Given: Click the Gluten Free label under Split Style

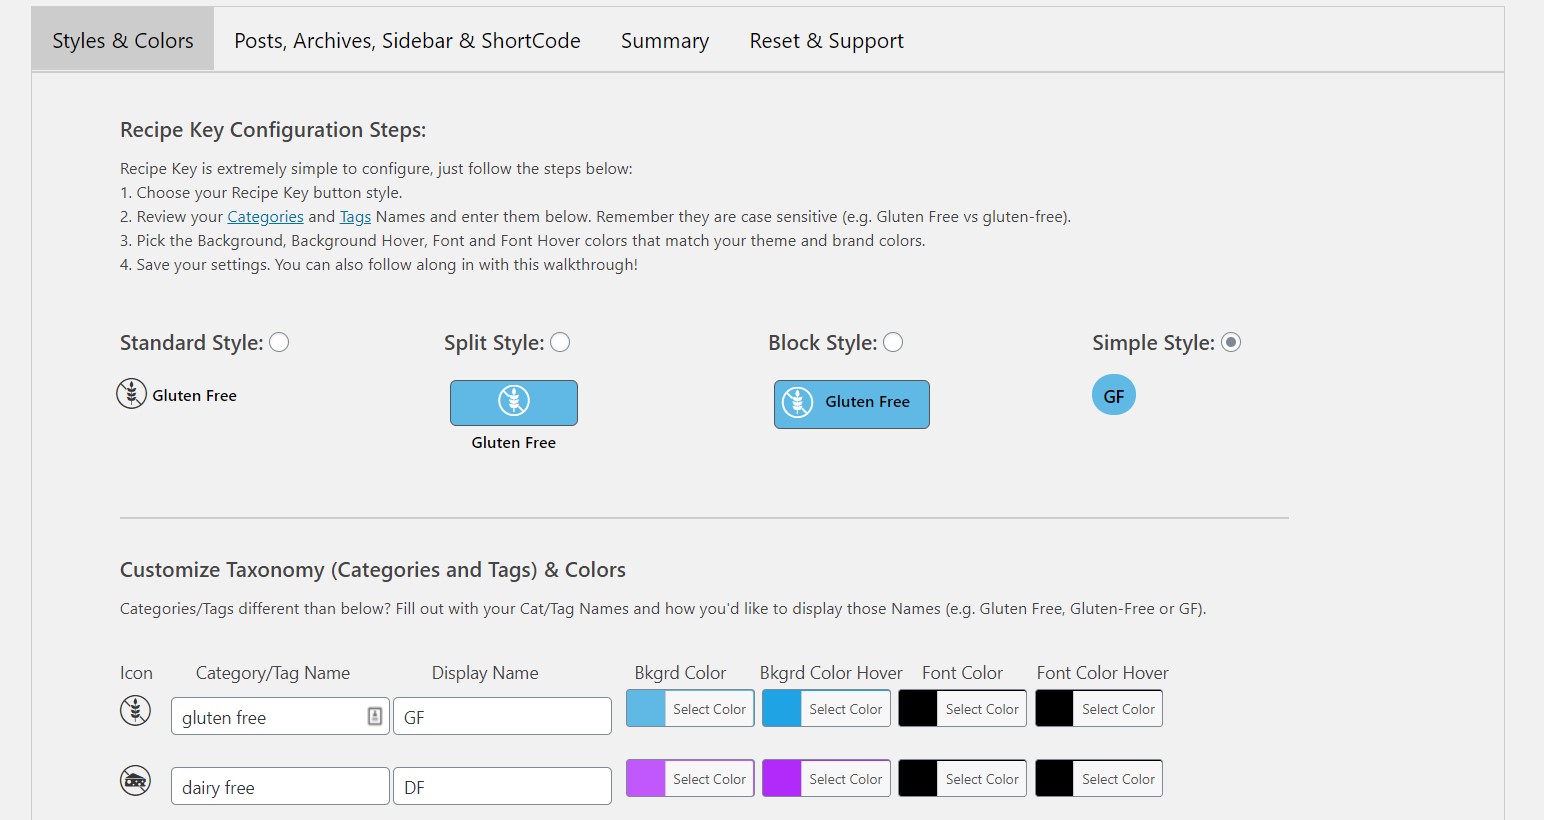Looking at the screenshot, I should coord(514,443).
